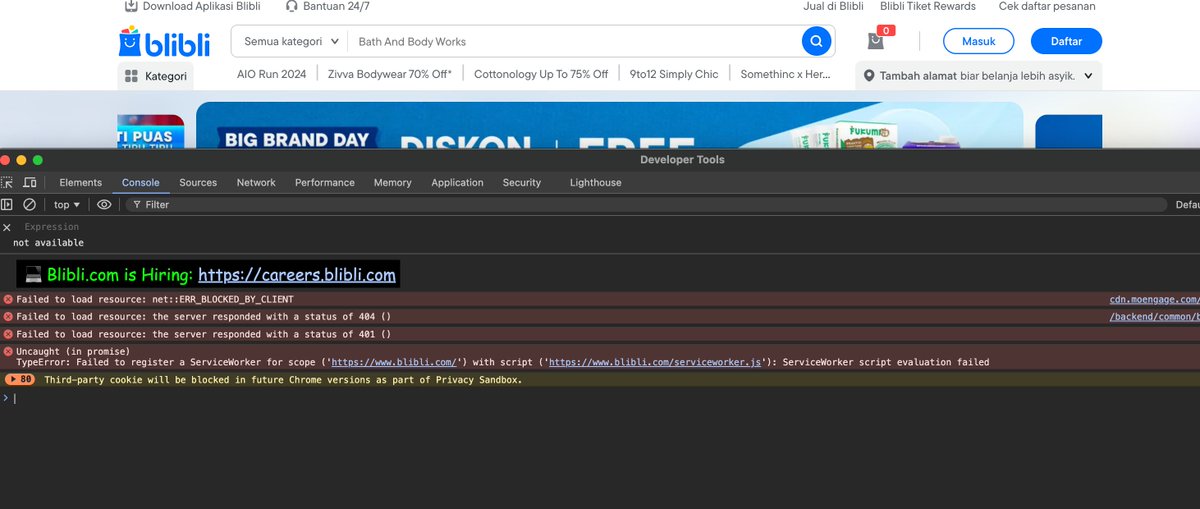Expand the 80 grouped cookie warnings
Screen dimensions: 1200x509
pyautogui.click(x=20, y=380)
